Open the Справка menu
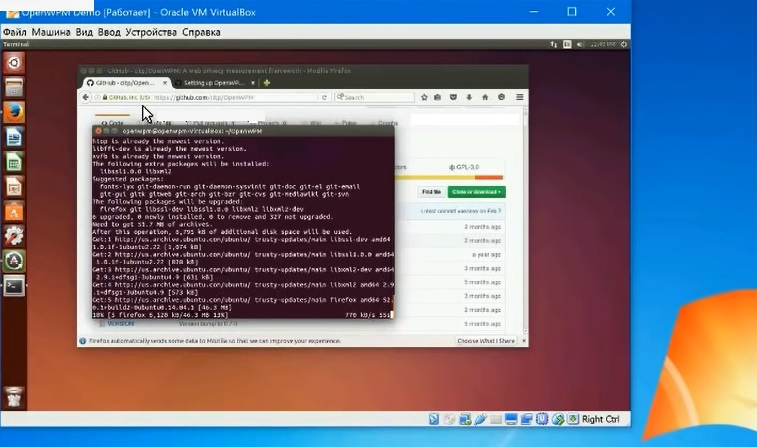 click(201, 32)
